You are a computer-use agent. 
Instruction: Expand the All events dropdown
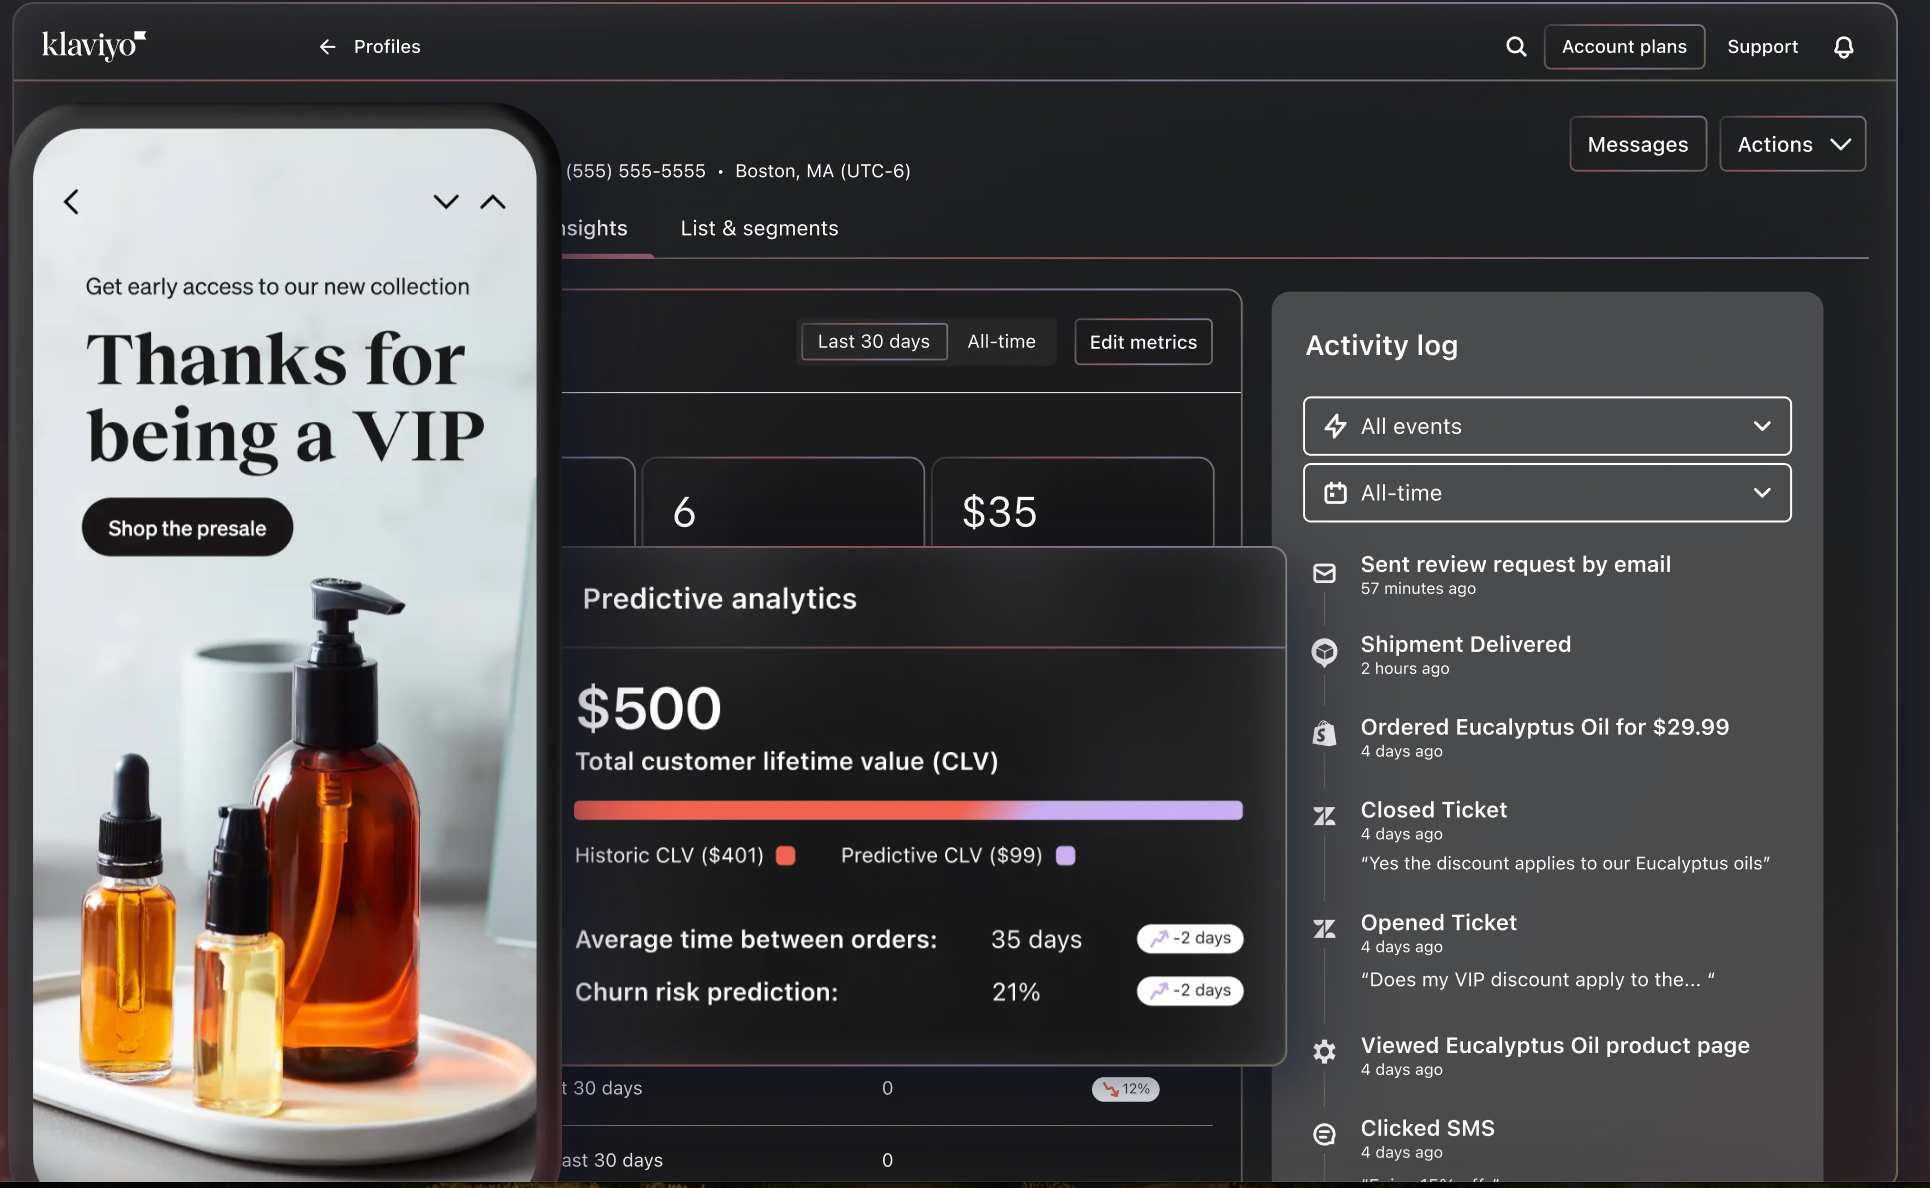pyautogui.click(x=1546, y=426)
